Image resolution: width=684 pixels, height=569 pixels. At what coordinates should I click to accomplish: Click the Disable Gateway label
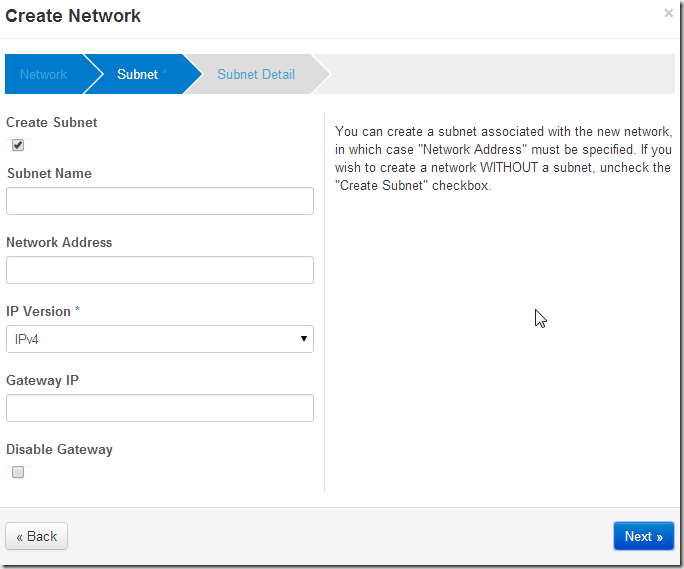click(59, 449)
